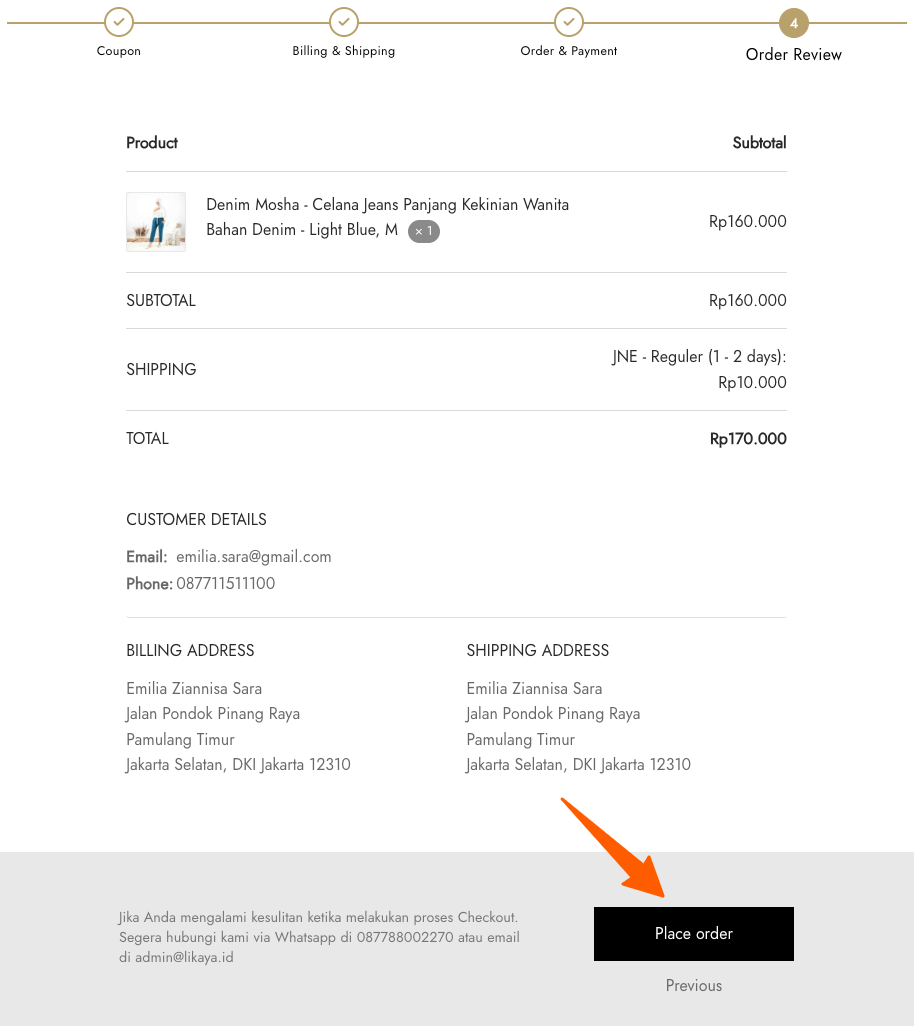Screen dimensions: 914x1026
Task: Click the Billing & Shipping checkmark circle
Action: pos(344,21)
